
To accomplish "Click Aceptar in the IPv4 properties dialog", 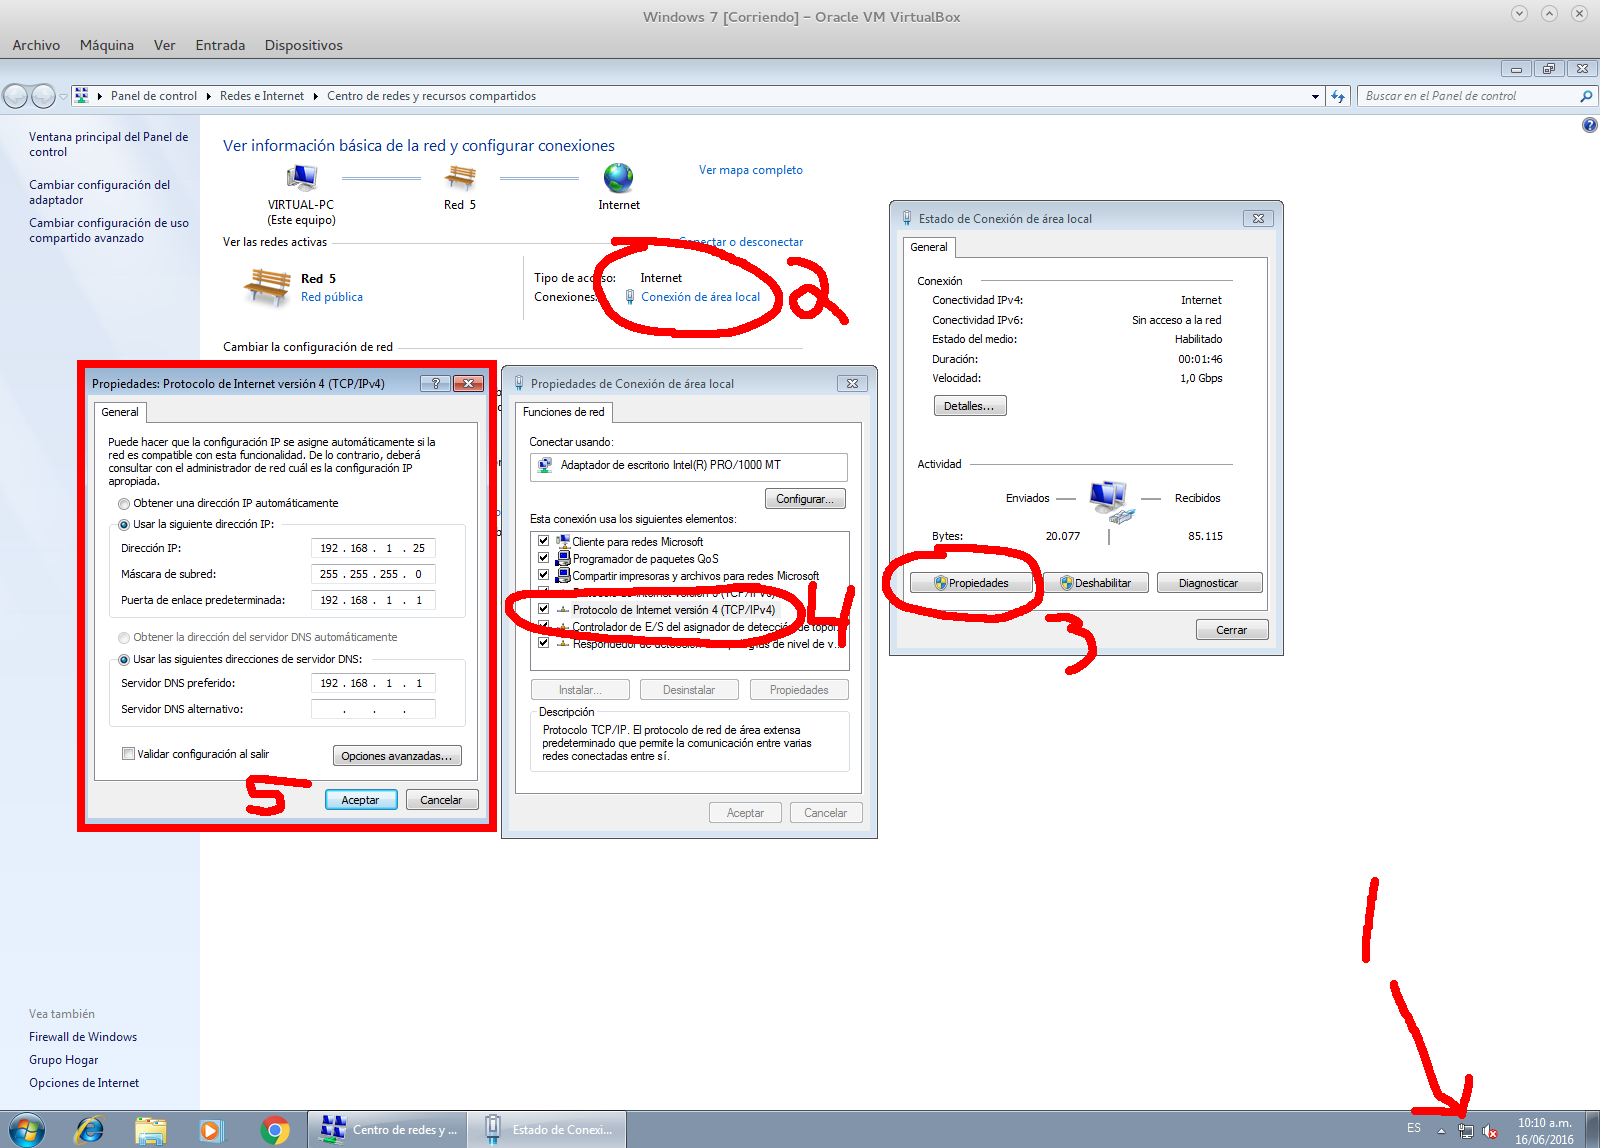I will [x=361, y=800].
